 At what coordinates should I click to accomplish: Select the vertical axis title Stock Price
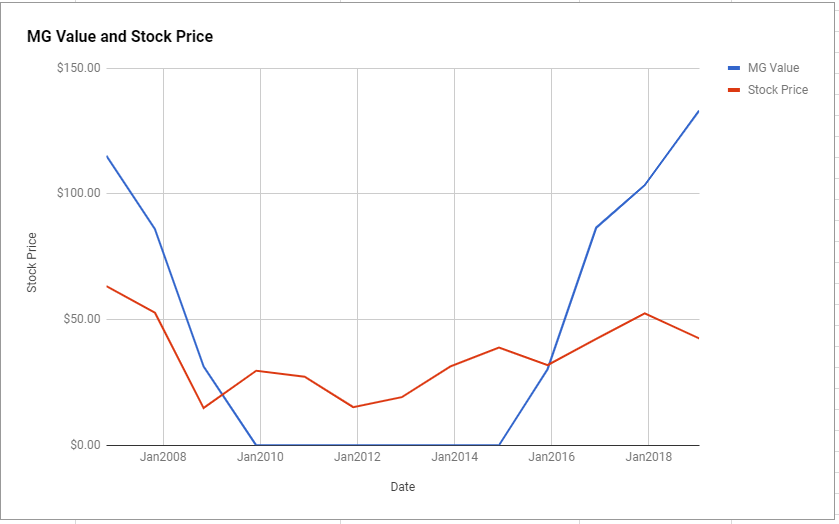click(32, 262)
